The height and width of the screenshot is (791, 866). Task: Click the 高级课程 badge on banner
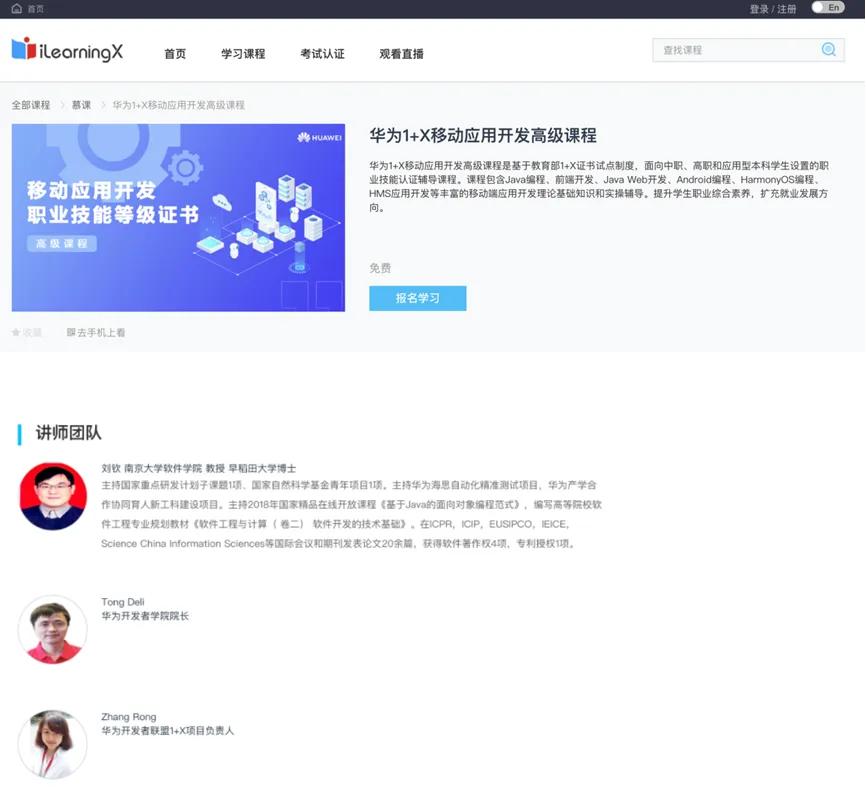(62, 244)
